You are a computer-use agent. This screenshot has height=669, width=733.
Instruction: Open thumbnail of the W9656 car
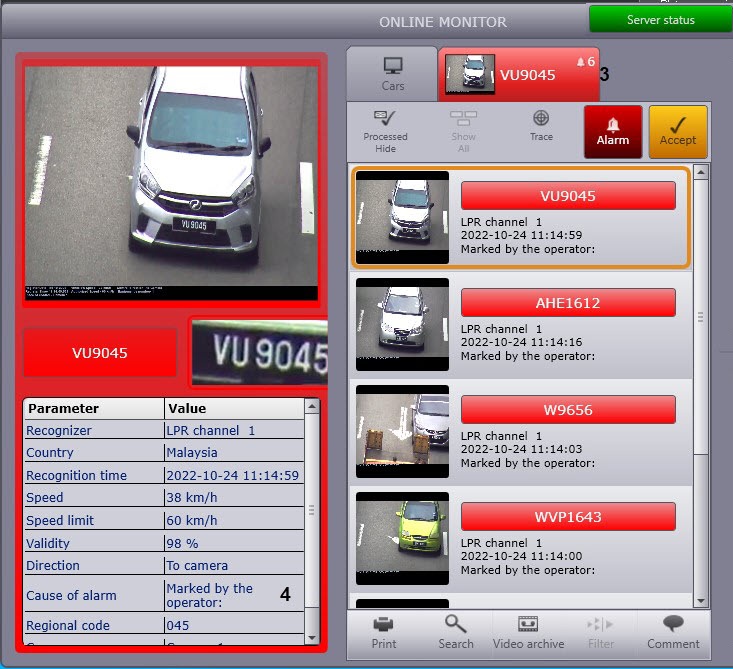pos(402,432)
